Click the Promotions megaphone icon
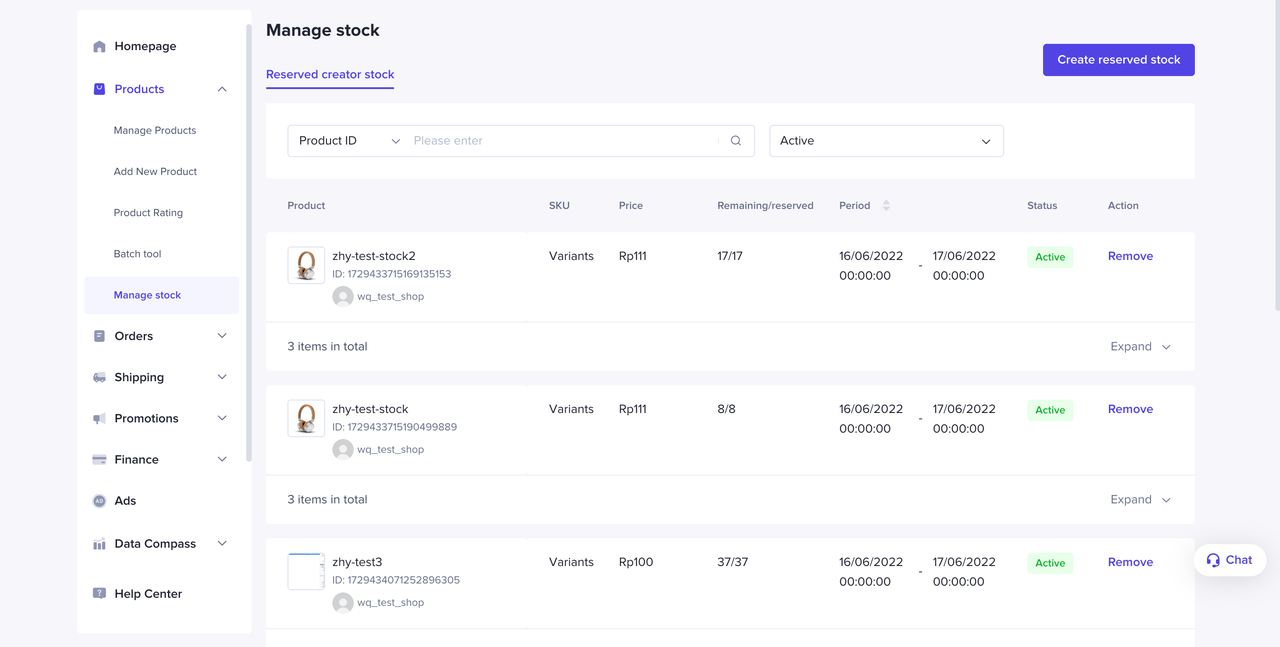This screenshot has width=1280, height=647. [x=99, y=419]
